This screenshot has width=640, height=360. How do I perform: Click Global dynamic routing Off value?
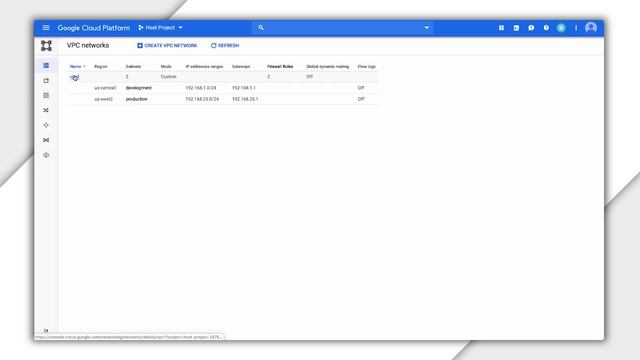point(309,77)
